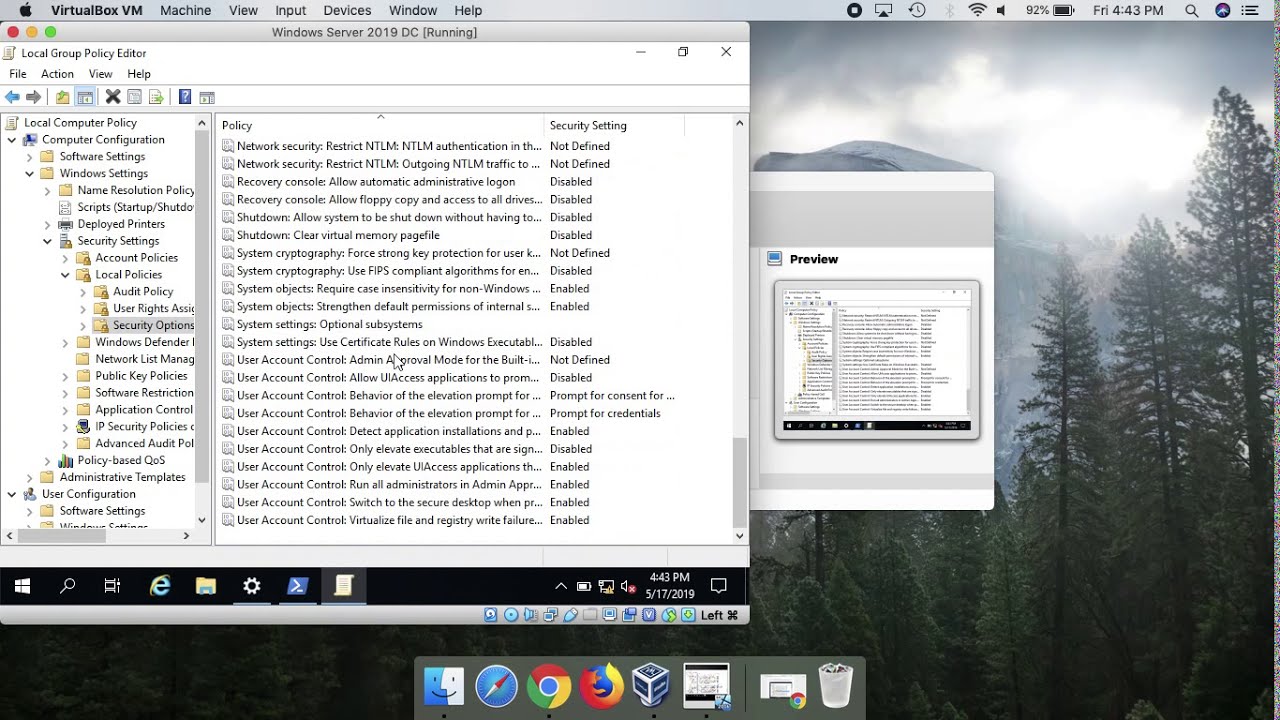The width and height of the screenshot is (1280, 720).
Task: Click the network icon in Windows system tray
Action: 606,587
